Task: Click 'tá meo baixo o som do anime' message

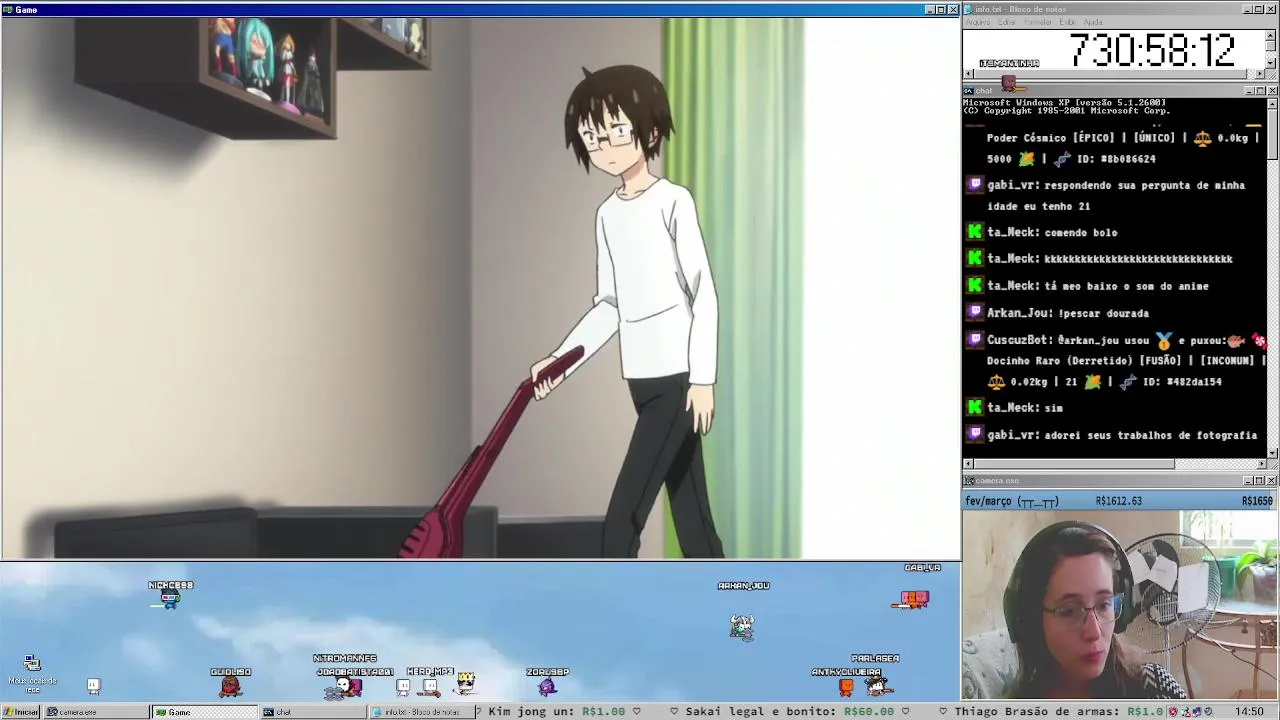Action: (x=1126, y=286)
